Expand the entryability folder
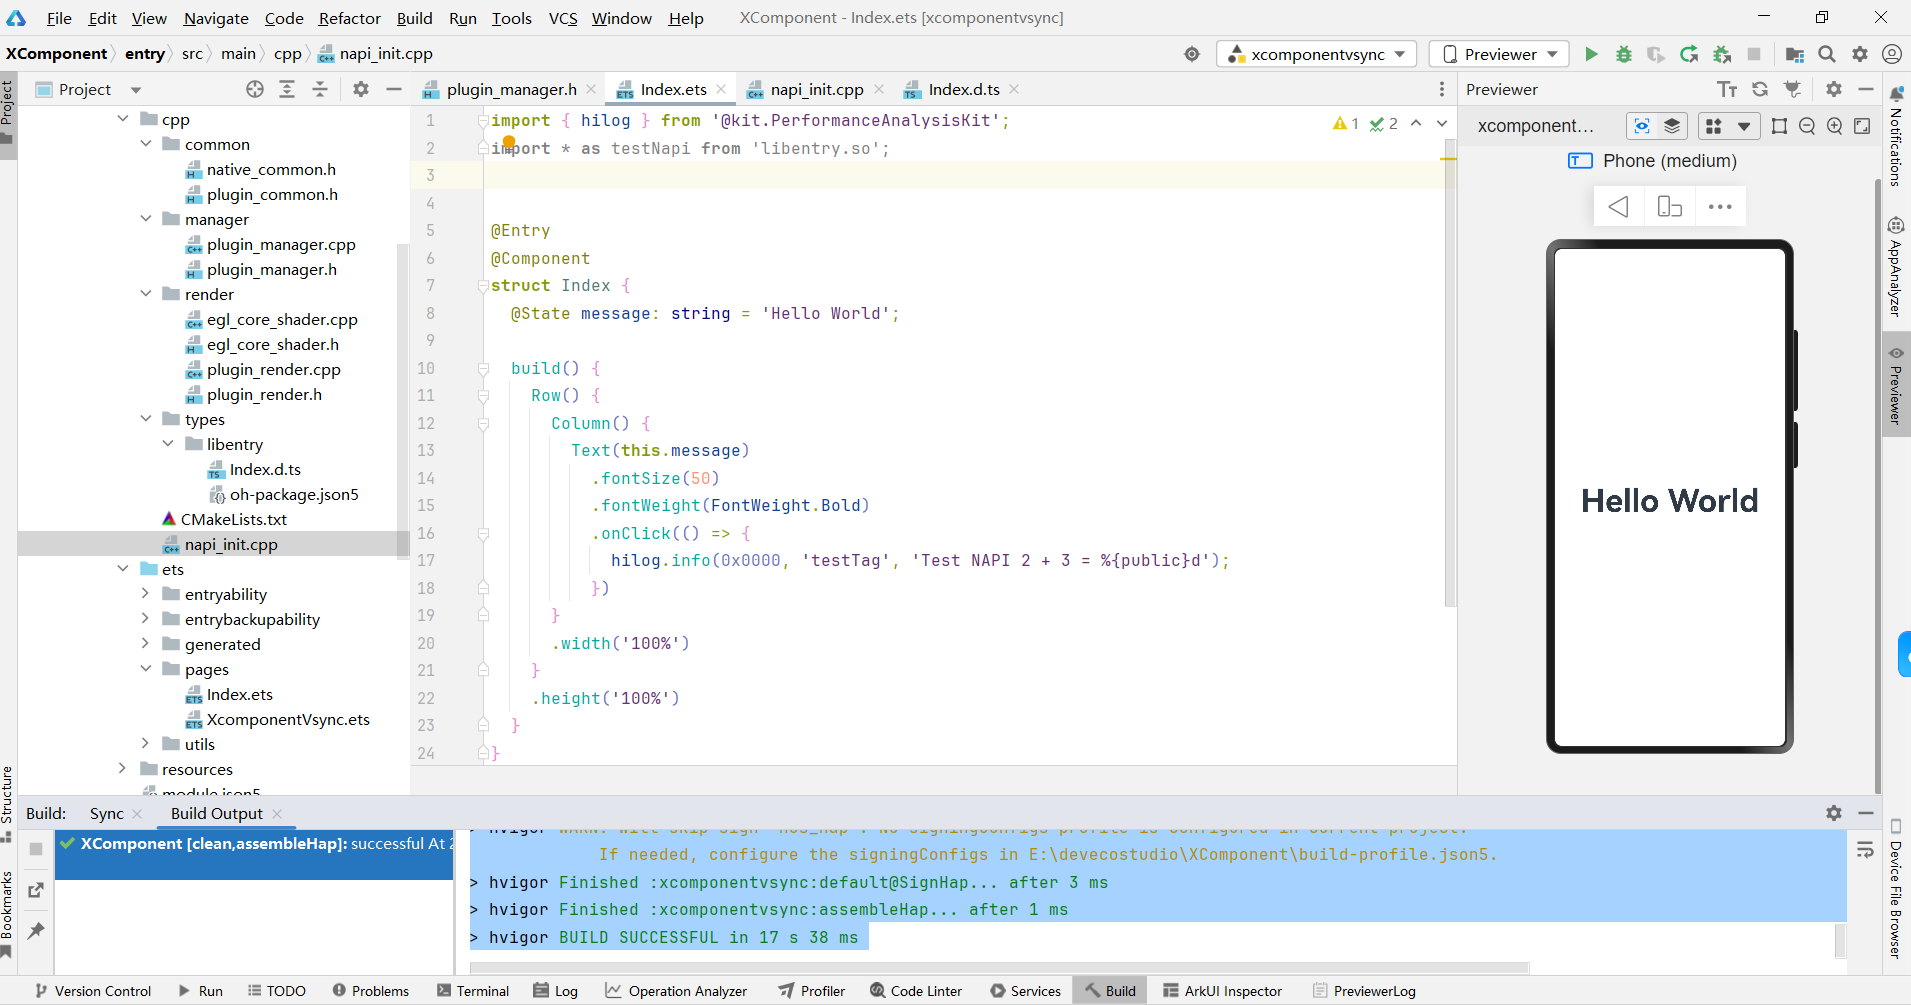This screenshot has width=1911, height=1005. (x=145, y=594)
